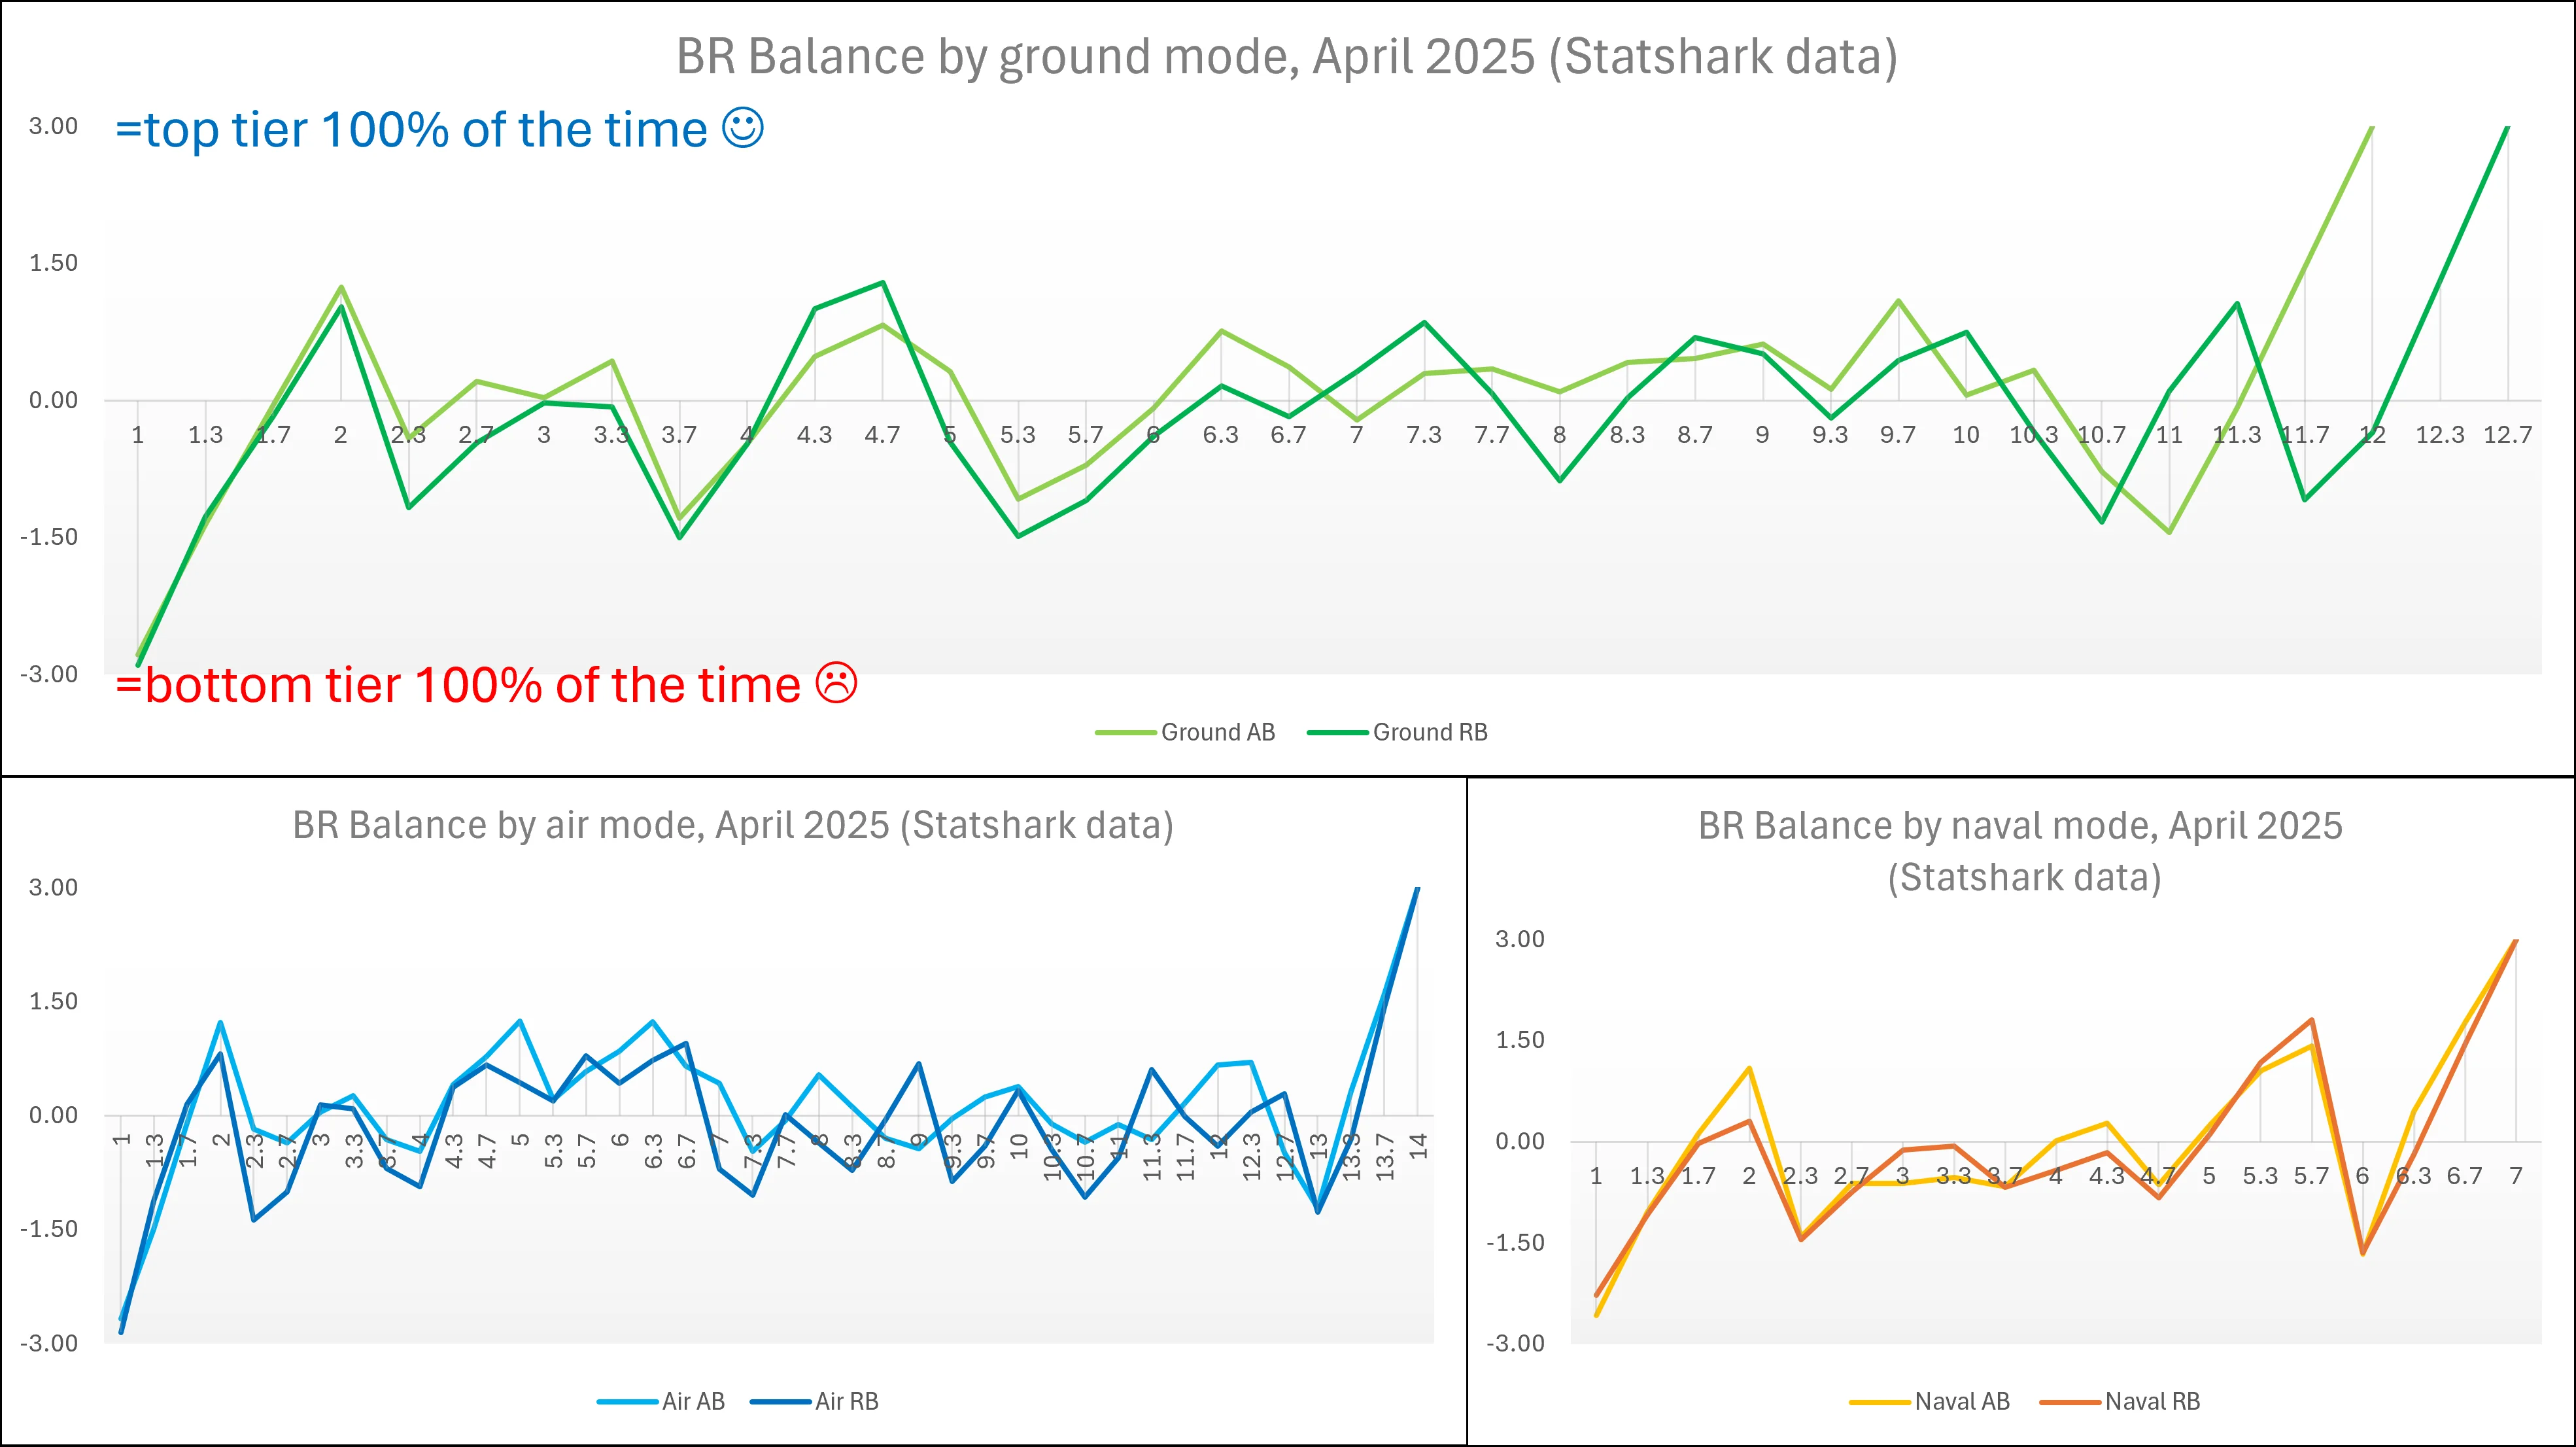Click the light green Ground AB legend line
Screen dimensions: 2576x1447
tap(1125, 733)
